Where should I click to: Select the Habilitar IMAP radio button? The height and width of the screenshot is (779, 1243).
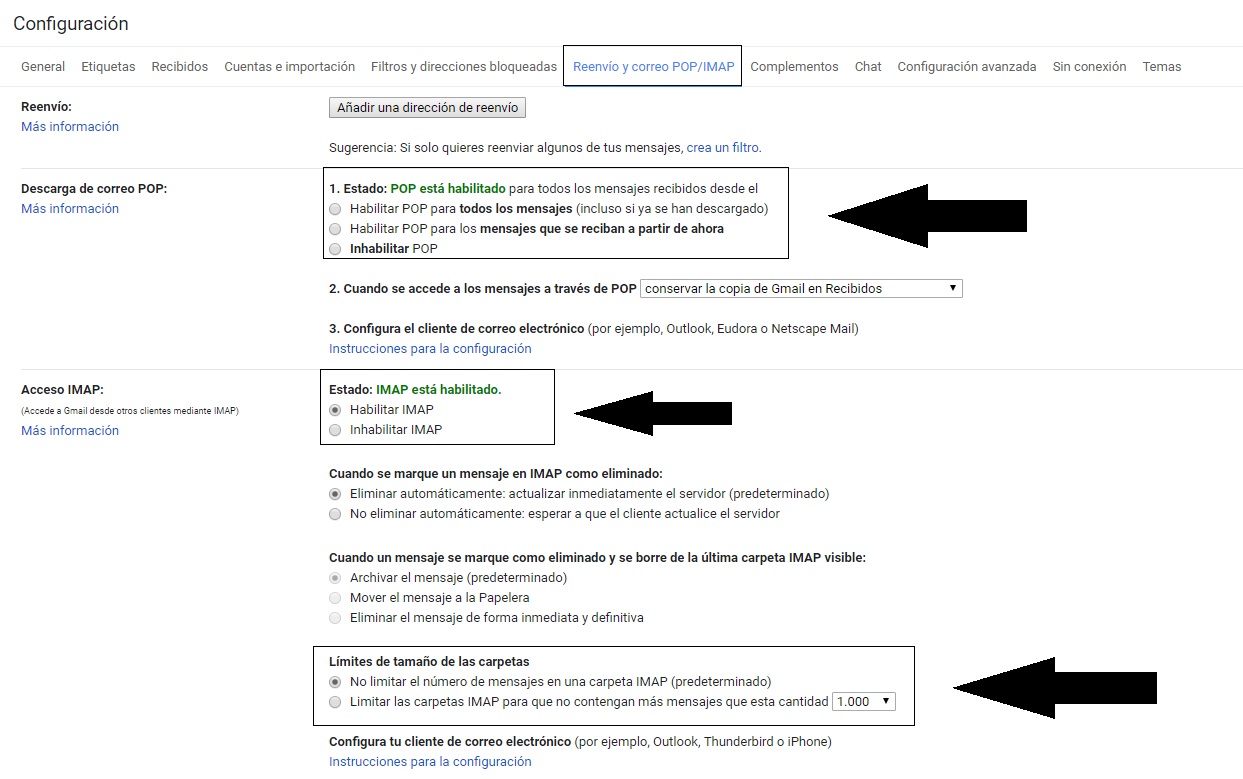coord(335,410)
